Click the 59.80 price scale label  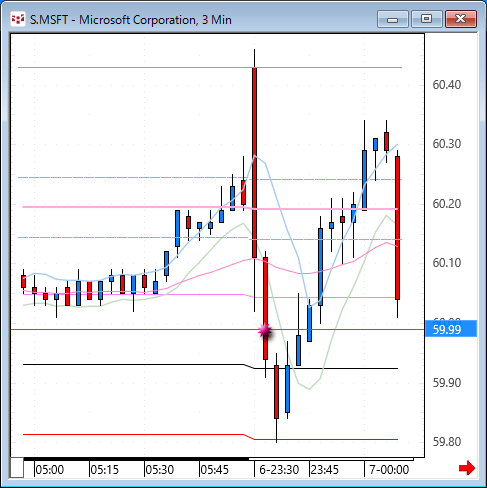[447, 442]
